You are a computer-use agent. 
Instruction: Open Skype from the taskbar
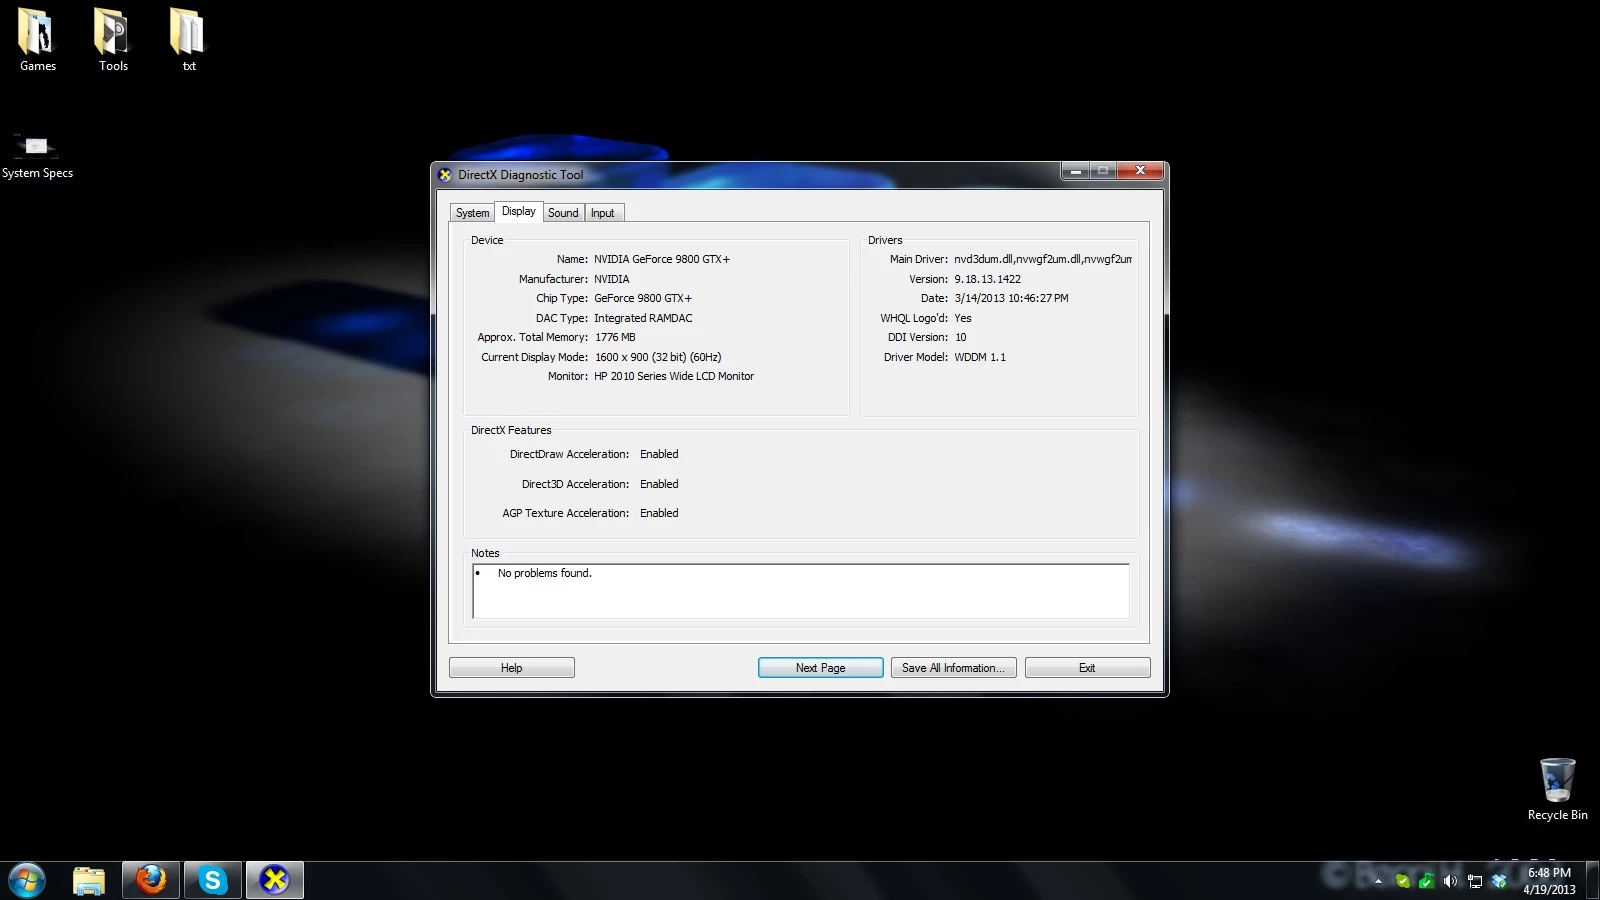[213, 880]
